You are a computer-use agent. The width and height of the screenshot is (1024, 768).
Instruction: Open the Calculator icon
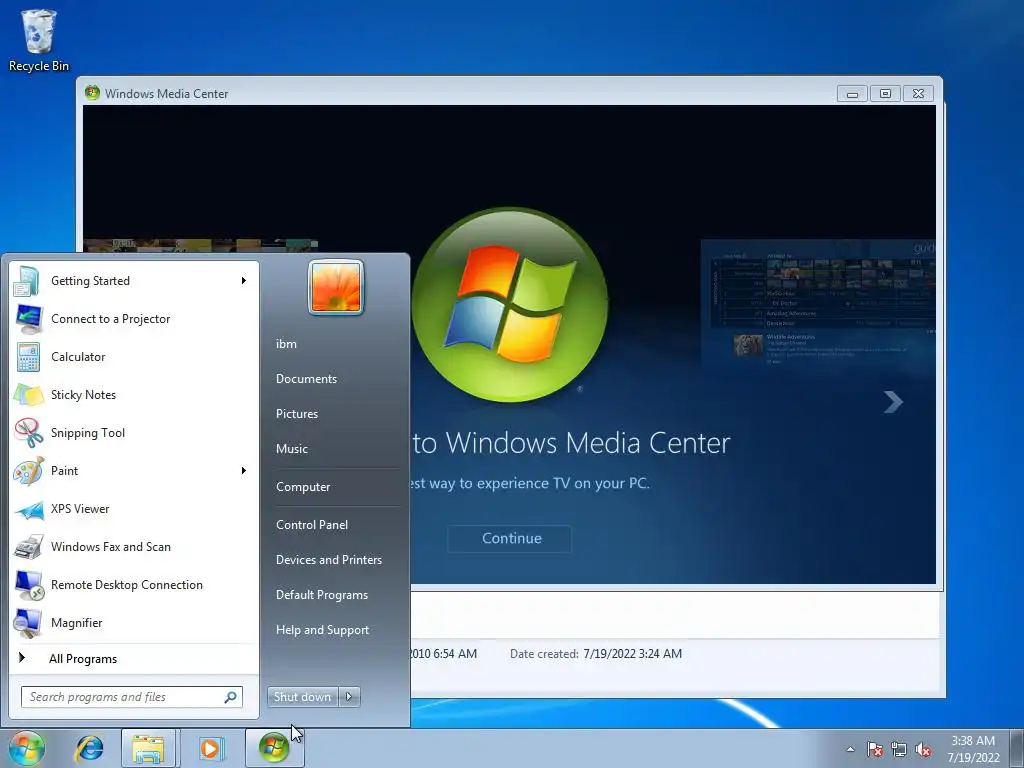[28, 357]
